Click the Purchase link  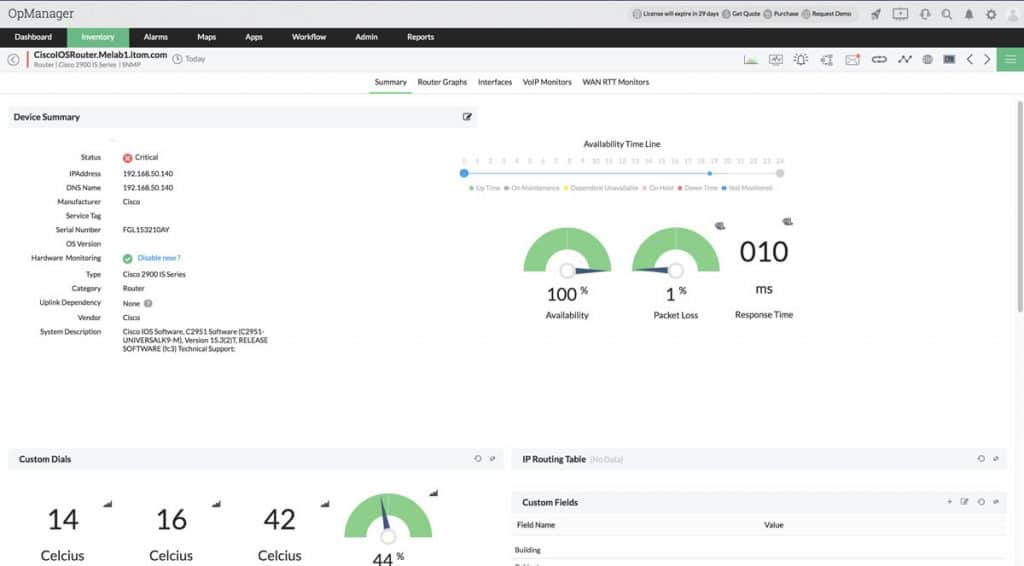(781, 14)
